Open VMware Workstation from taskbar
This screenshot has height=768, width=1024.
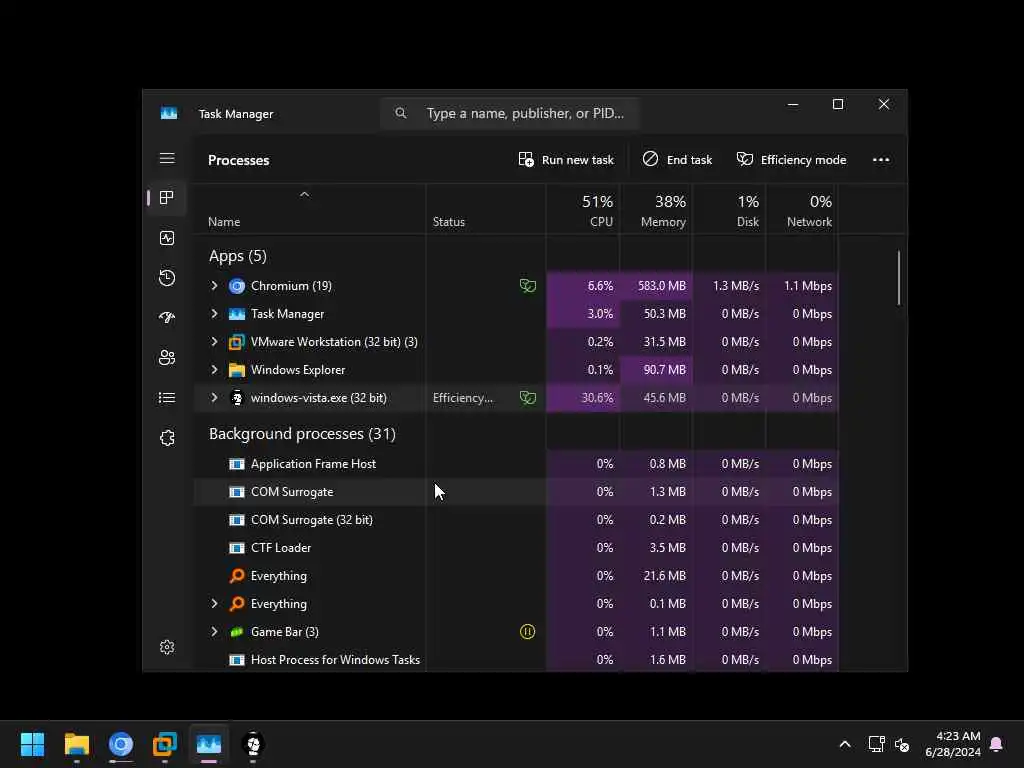tap(165, 744)
